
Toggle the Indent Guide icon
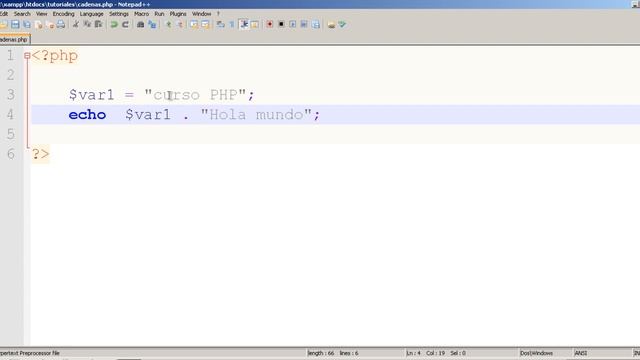244,24
